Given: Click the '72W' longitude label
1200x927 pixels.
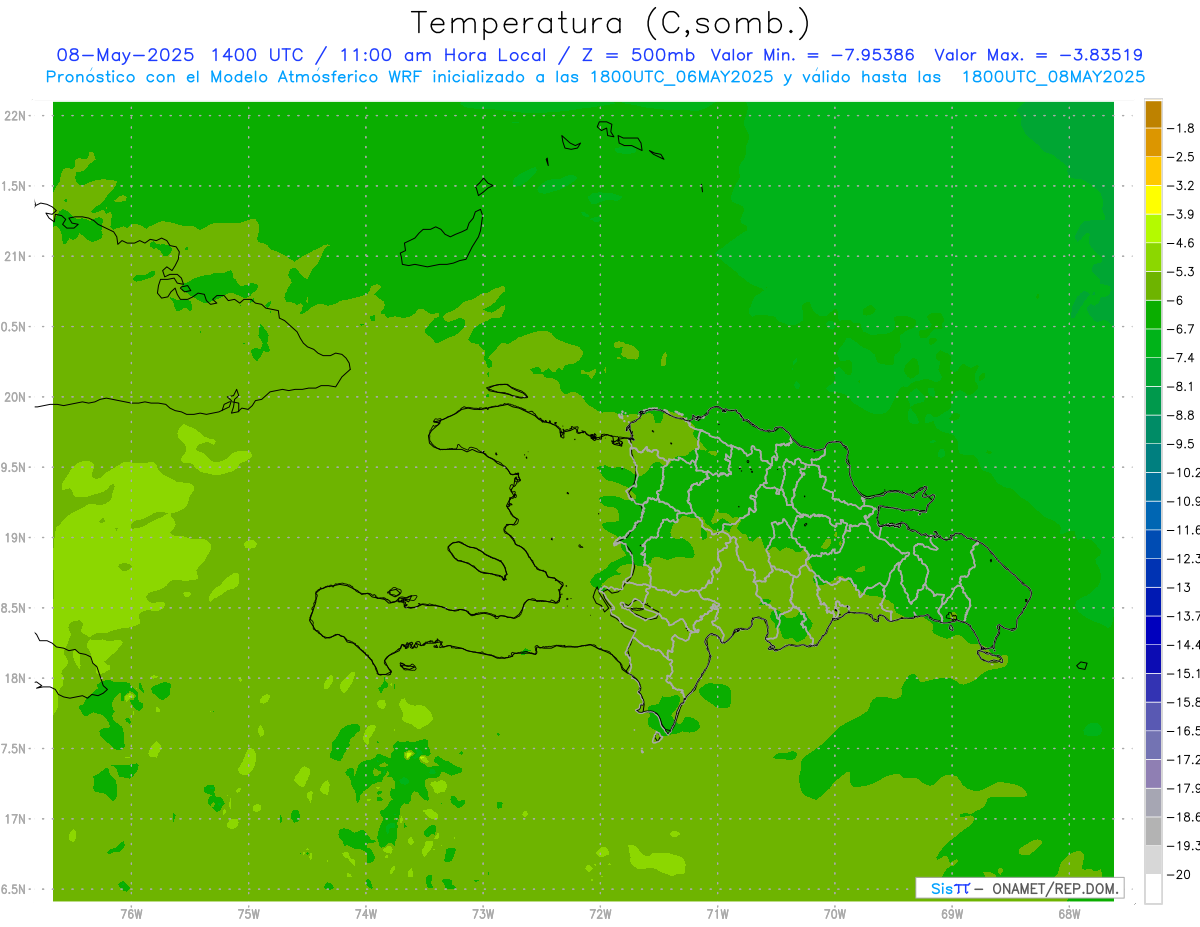Looking at the screenshot, I should click(x=600, y=914).
